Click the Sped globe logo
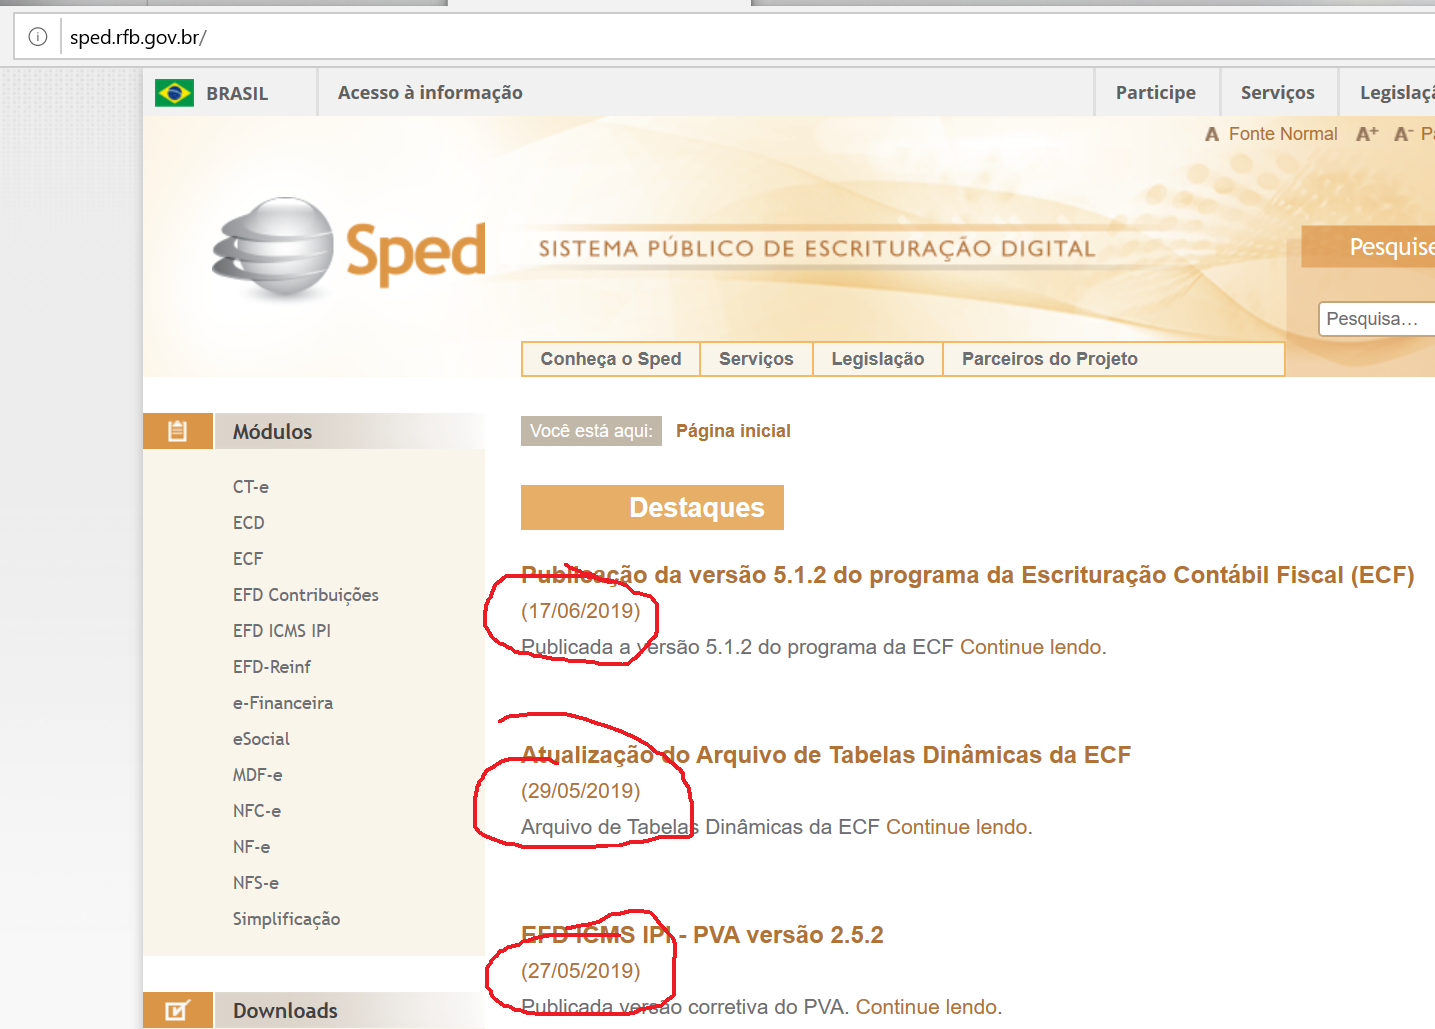 273,247
